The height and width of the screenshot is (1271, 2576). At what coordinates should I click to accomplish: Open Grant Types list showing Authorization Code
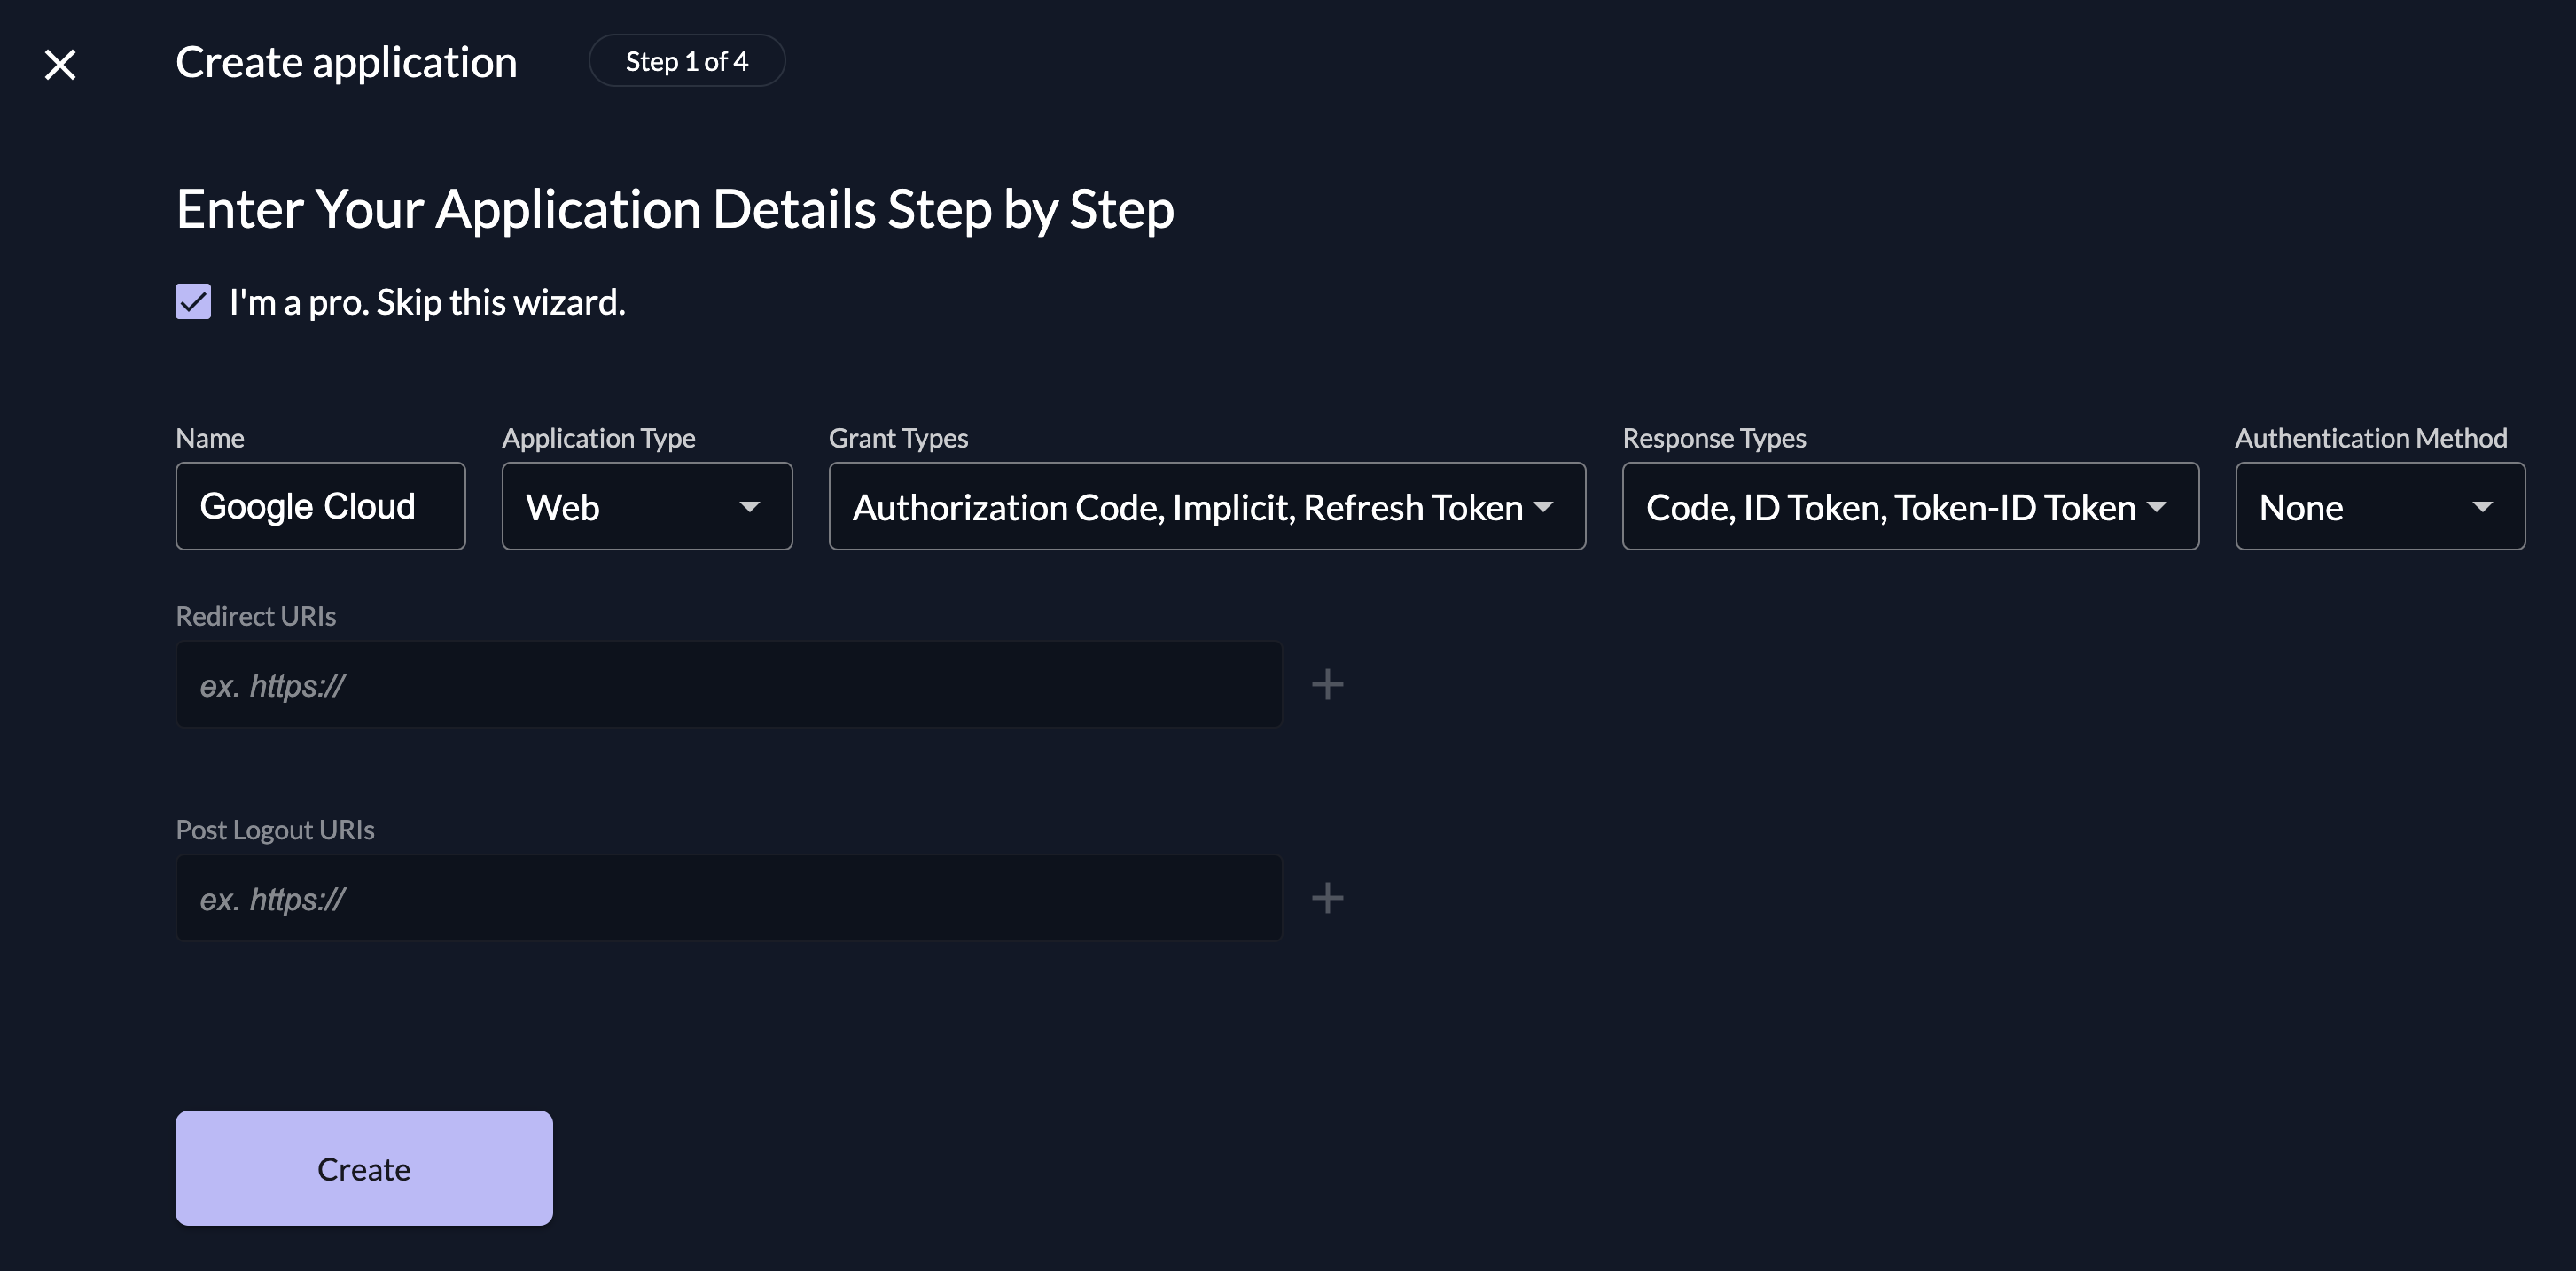[x=1206, y=507]
